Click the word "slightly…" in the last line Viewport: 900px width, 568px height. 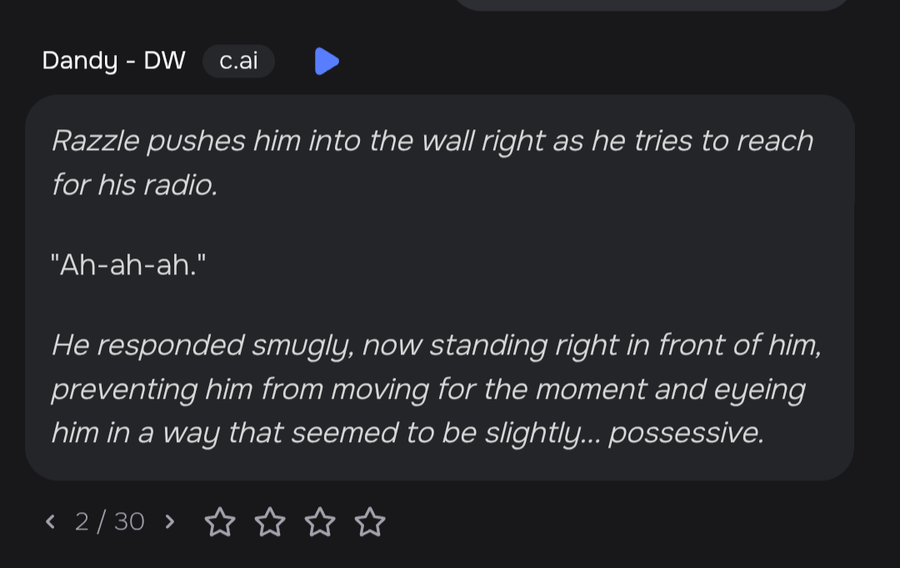tap(542, 433)
